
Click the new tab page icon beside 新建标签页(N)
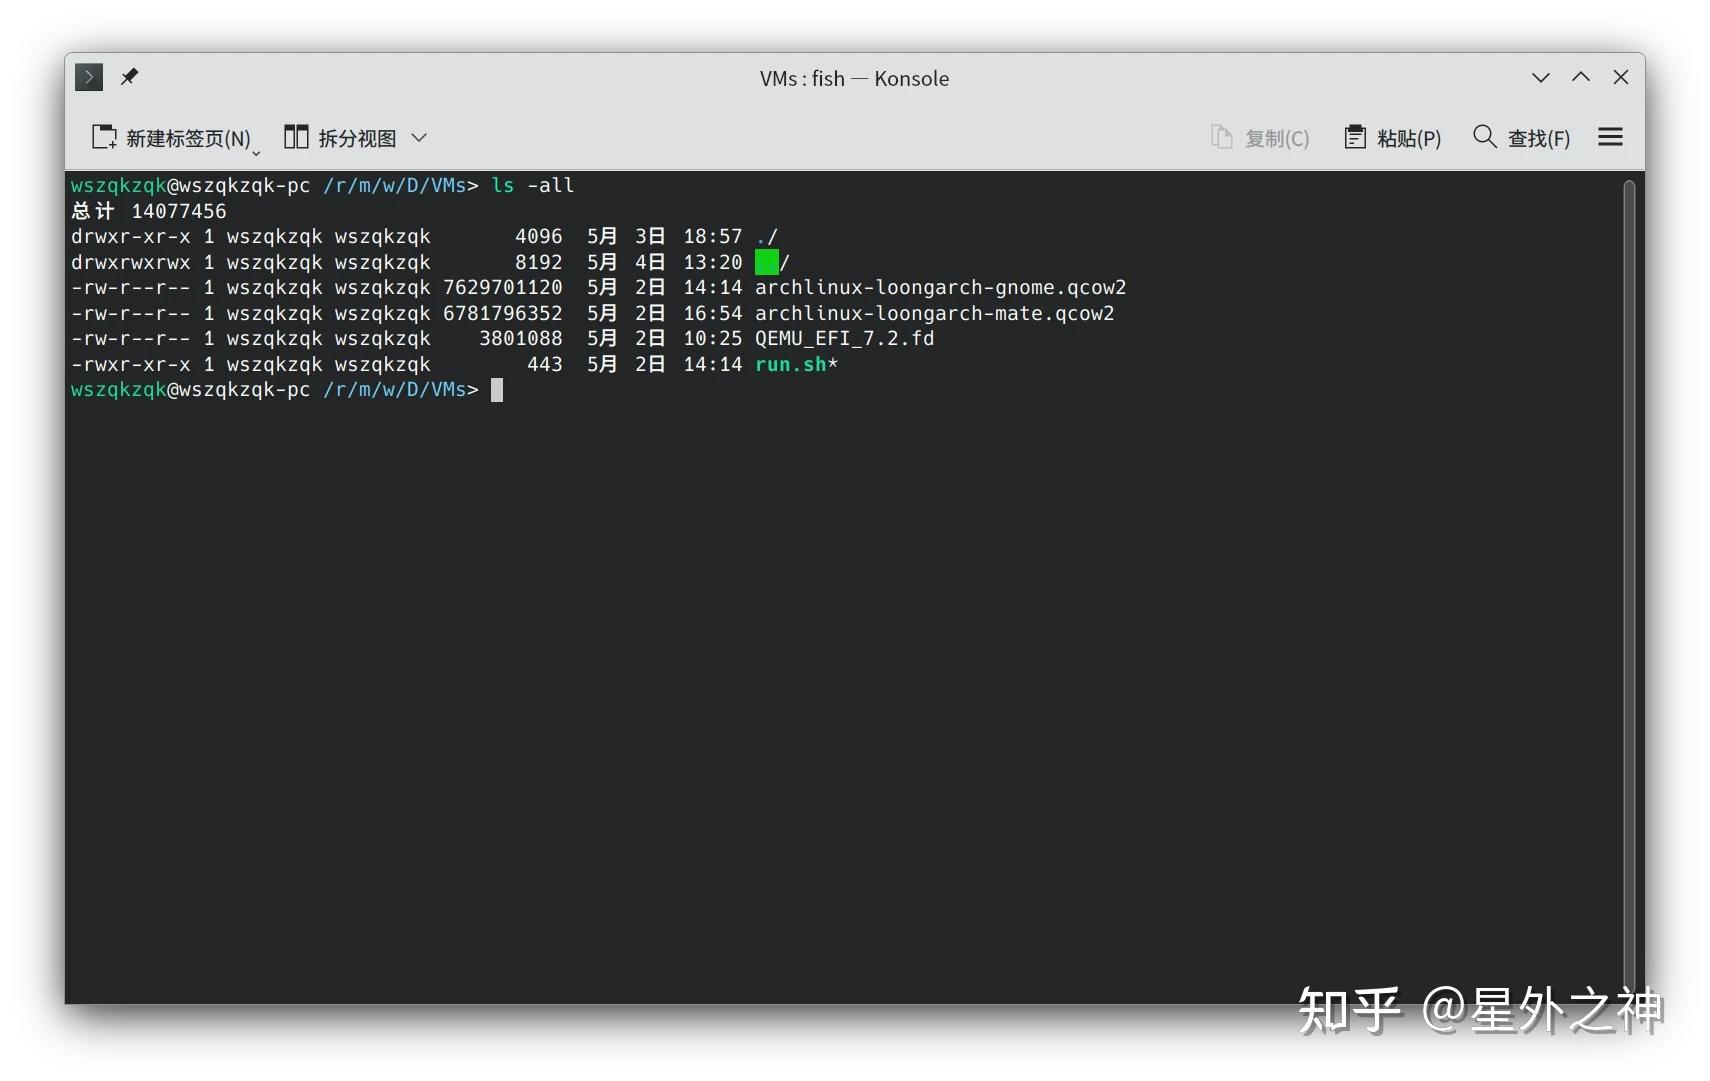[104, 137]
